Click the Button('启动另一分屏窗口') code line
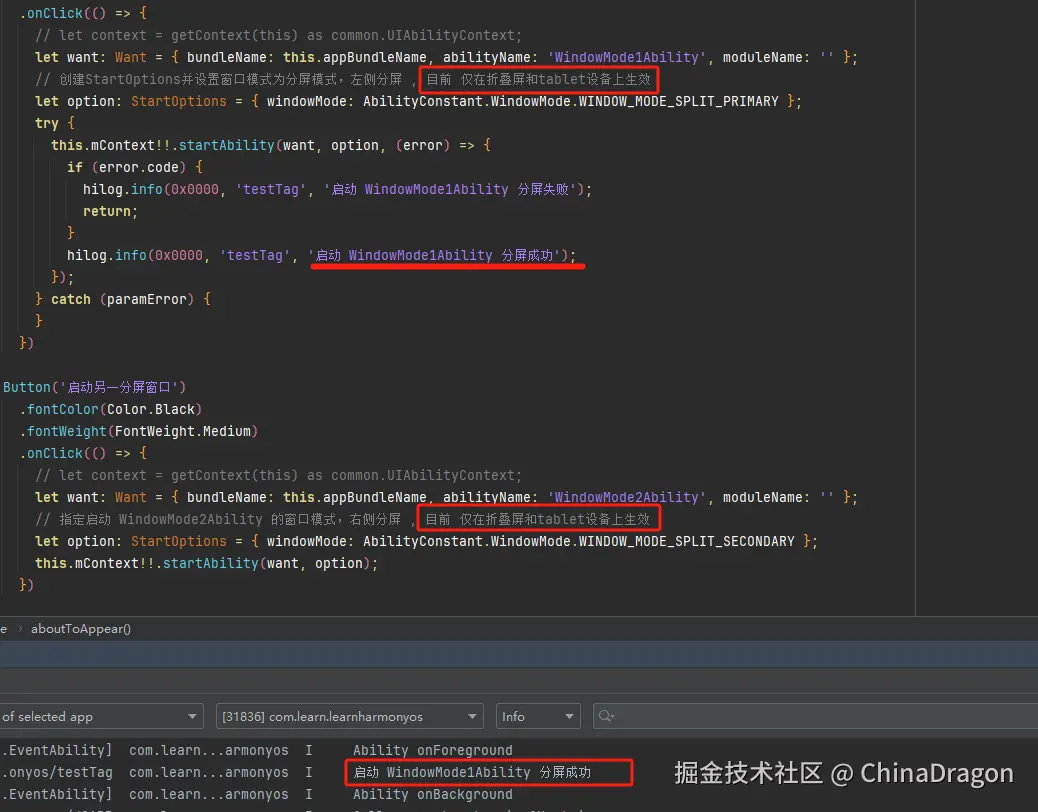The height and width of the screenshot is (812, 1038). point(95,387)
